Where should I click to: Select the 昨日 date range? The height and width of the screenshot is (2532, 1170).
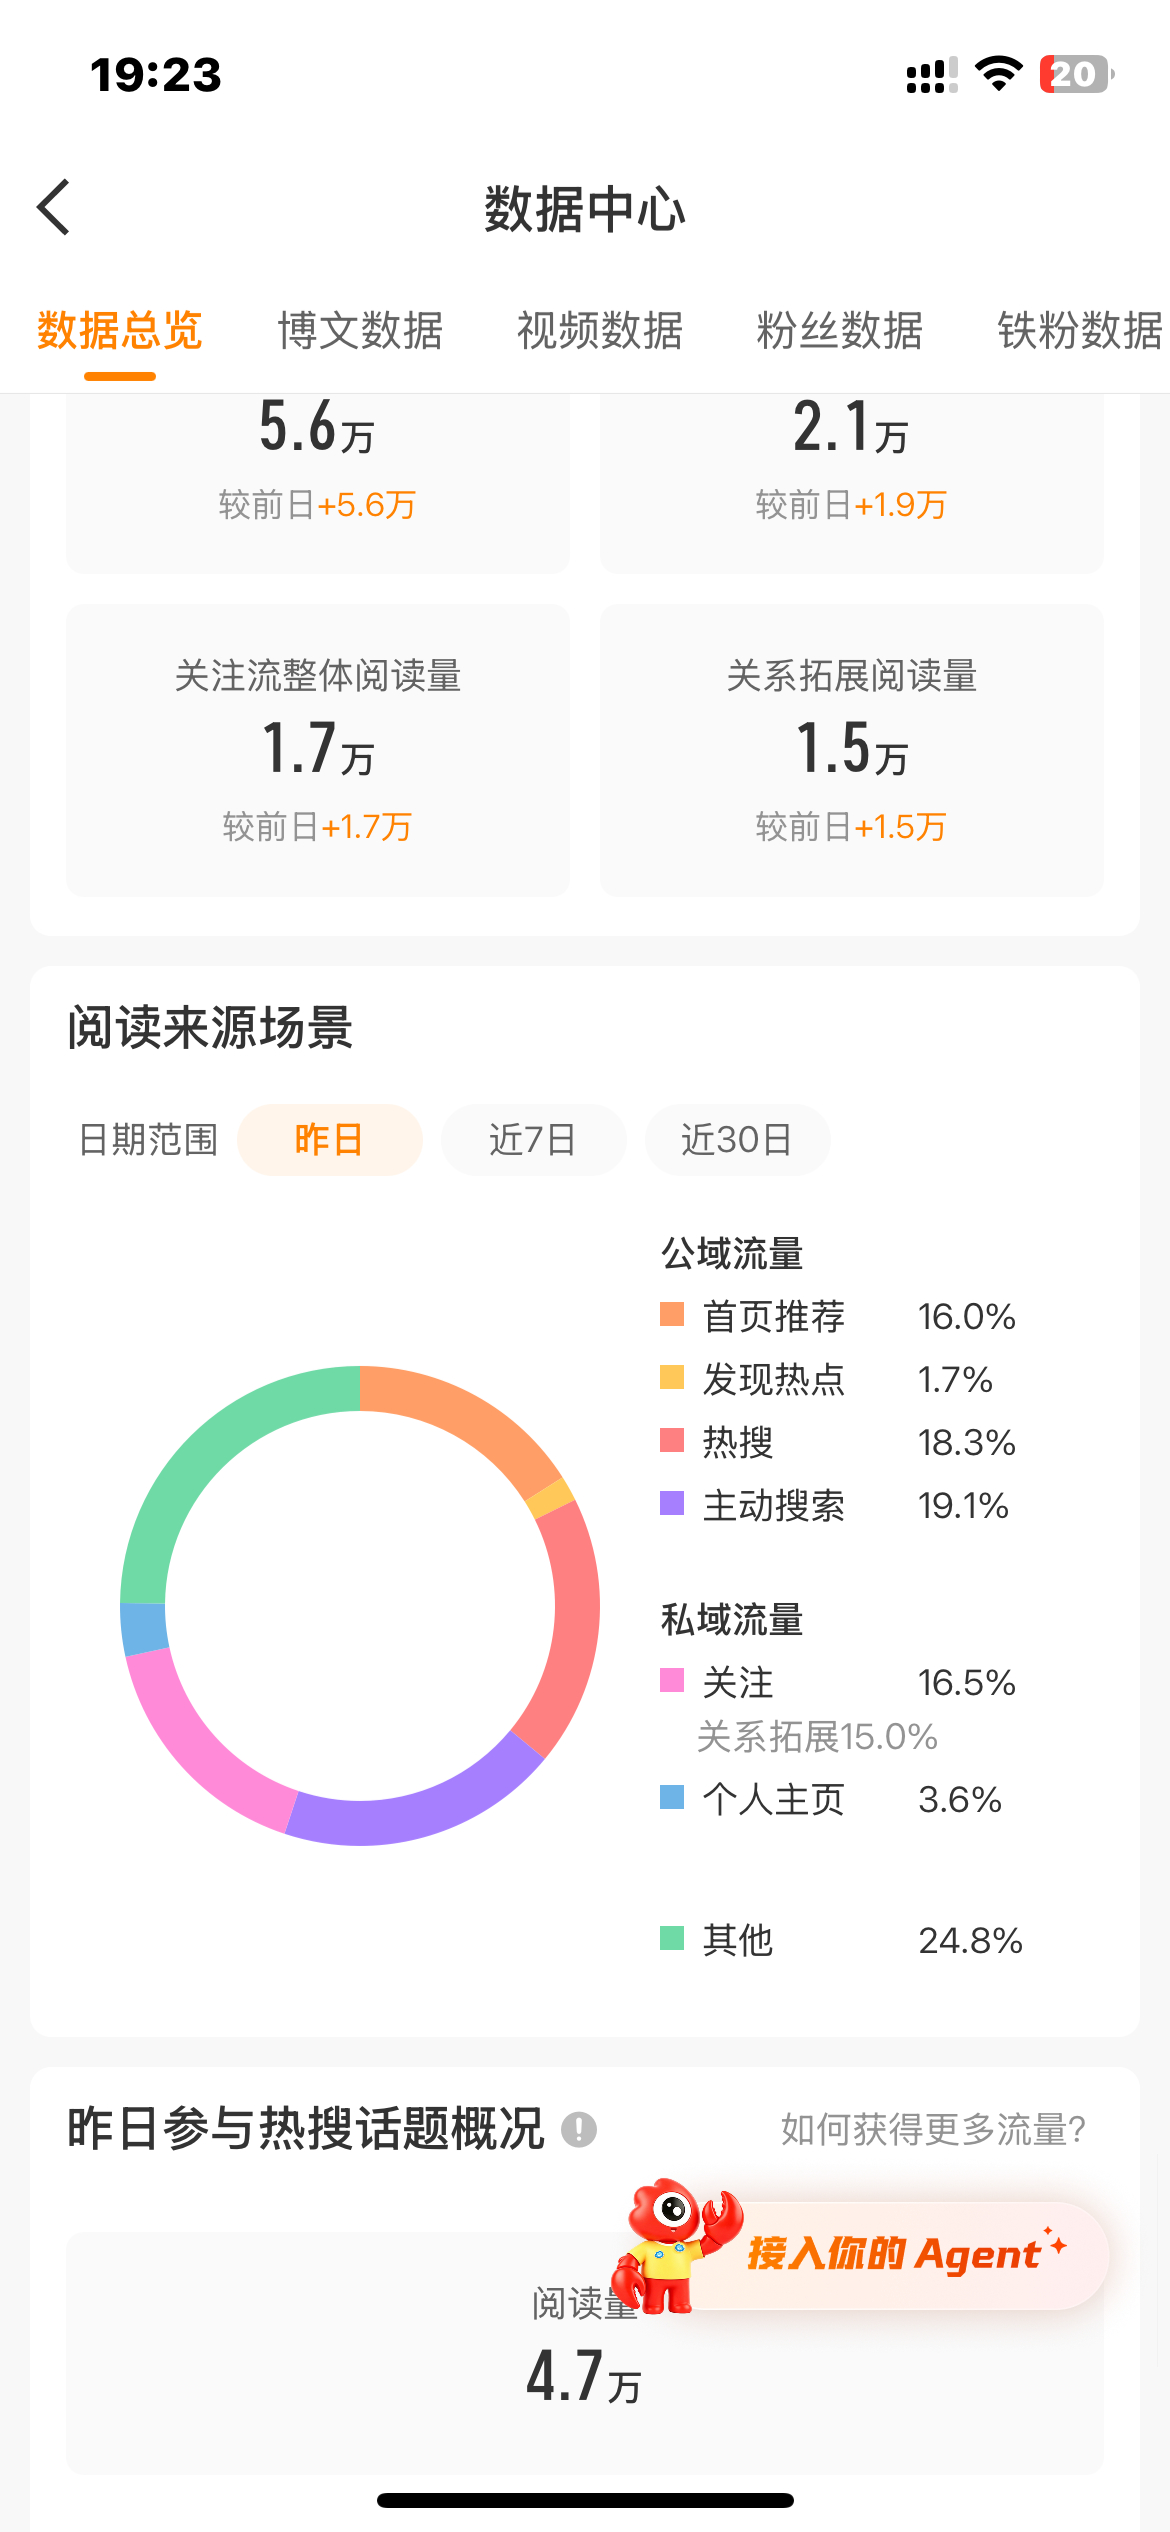(329, 1140)
